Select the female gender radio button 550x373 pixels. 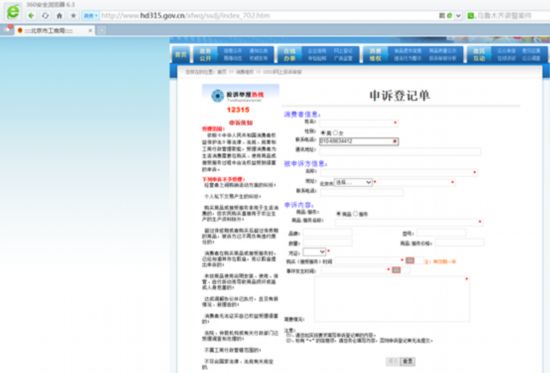pos(335,133)
